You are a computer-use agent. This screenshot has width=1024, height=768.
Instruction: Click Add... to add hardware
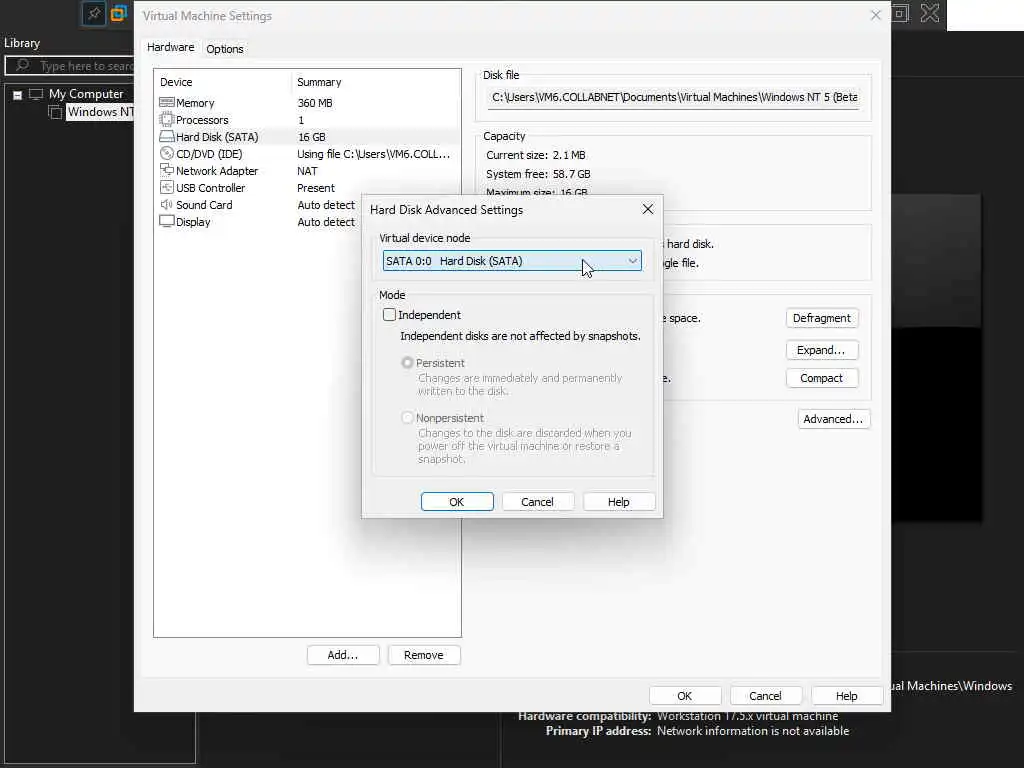(x=343, y=655)
